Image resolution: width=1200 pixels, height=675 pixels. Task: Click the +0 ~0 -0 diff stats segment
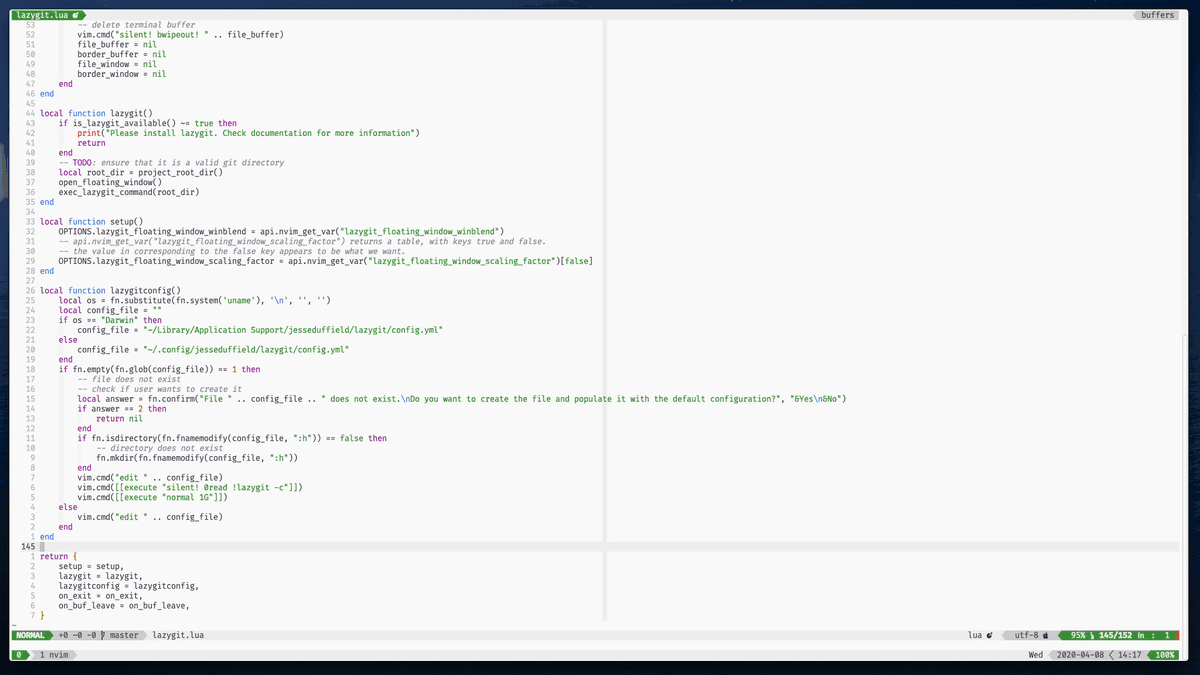(78, 634)
